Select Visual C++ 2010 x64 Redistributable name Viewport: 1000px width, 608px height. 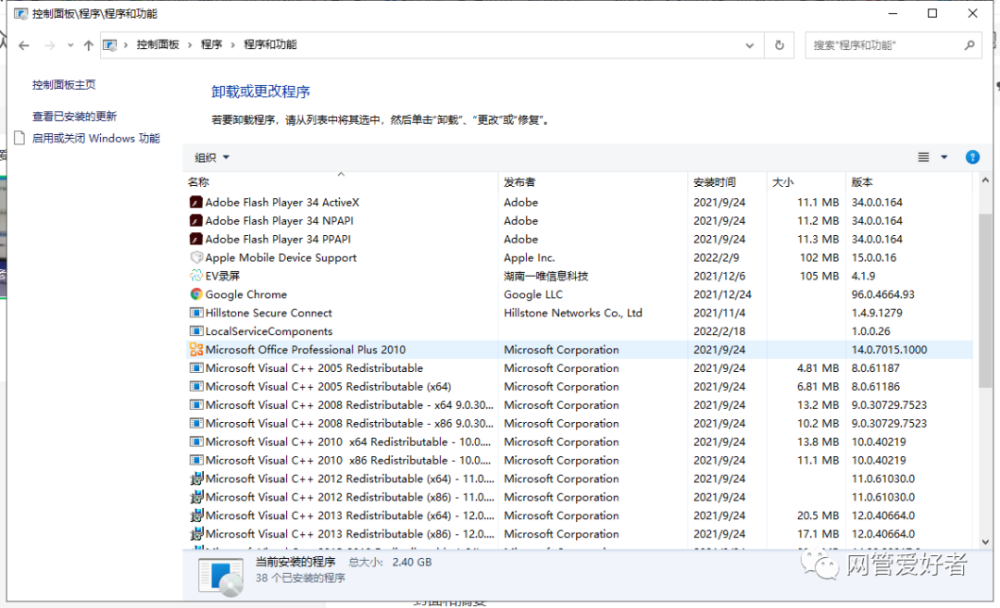(348, 442)
